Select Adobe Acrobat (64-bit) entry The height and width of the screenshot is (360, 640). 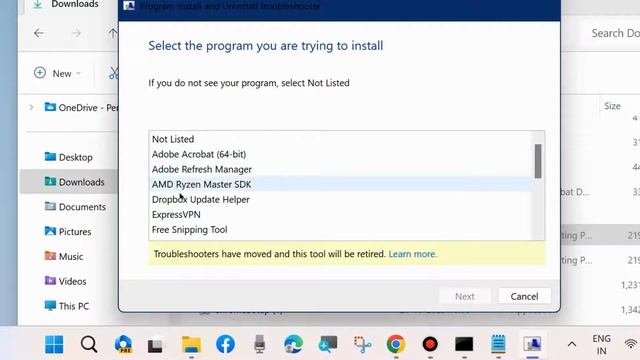click(341, 154)
